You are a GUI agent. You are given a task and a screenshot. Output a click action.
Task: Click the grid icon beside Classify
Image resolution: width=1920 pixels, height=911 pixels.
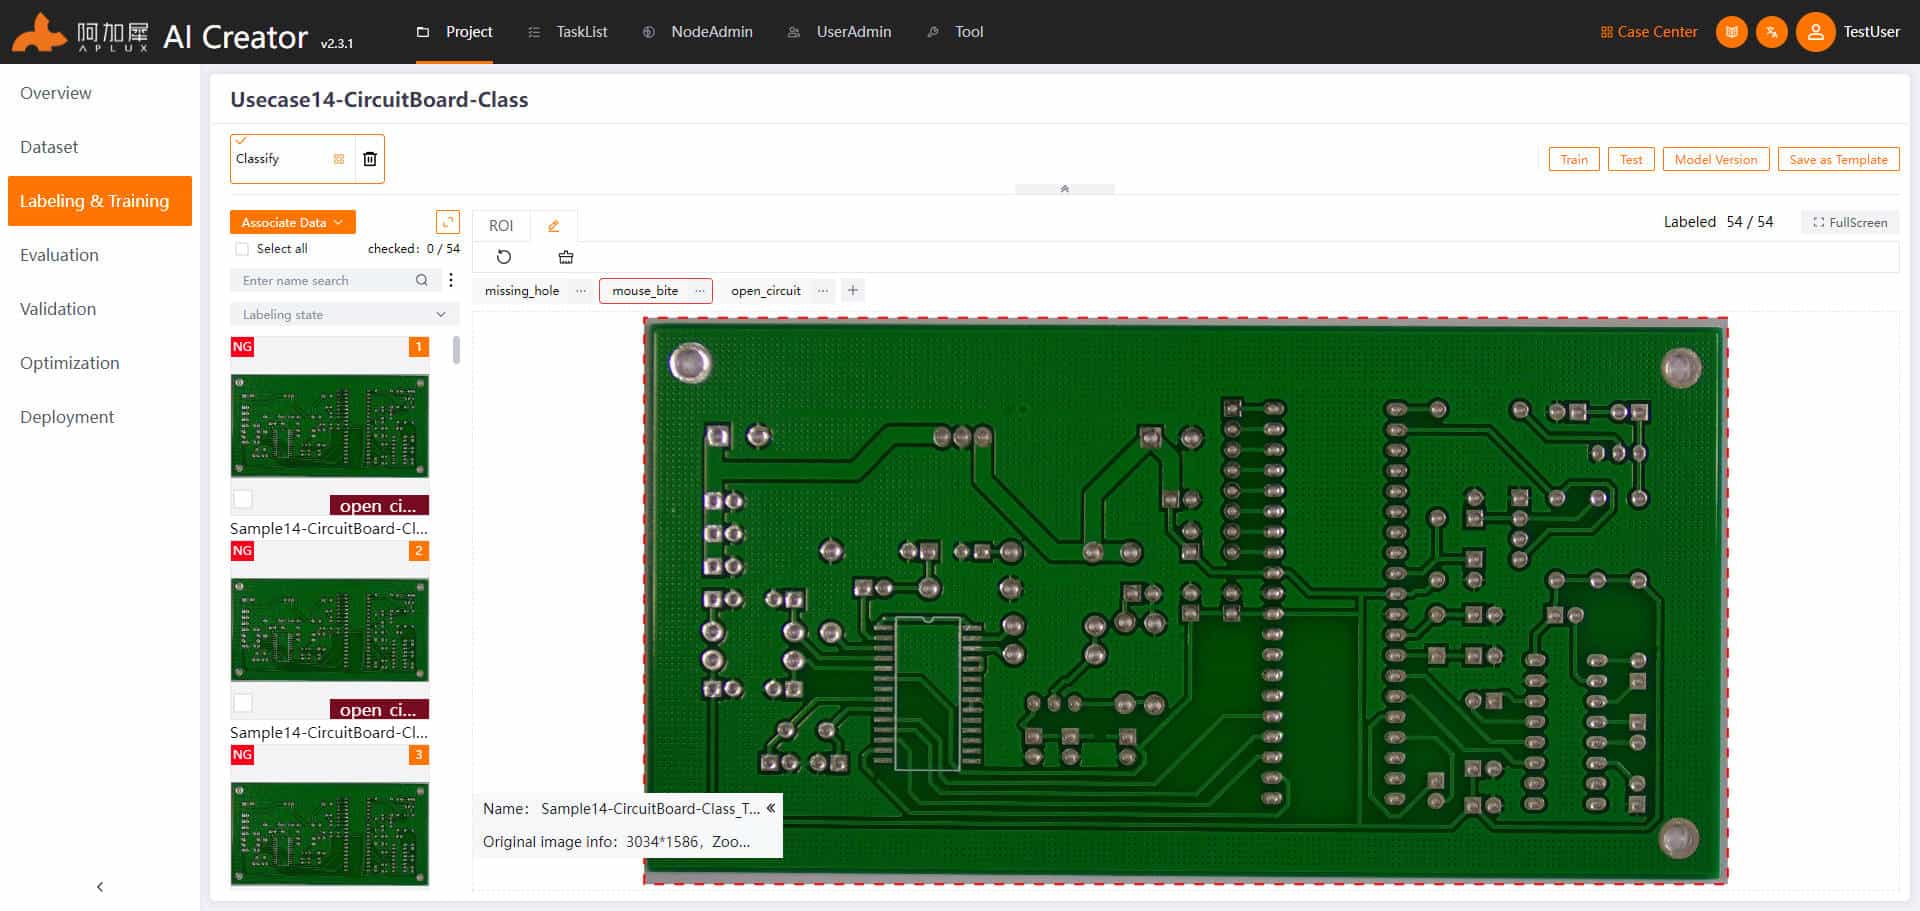point(339,159)
